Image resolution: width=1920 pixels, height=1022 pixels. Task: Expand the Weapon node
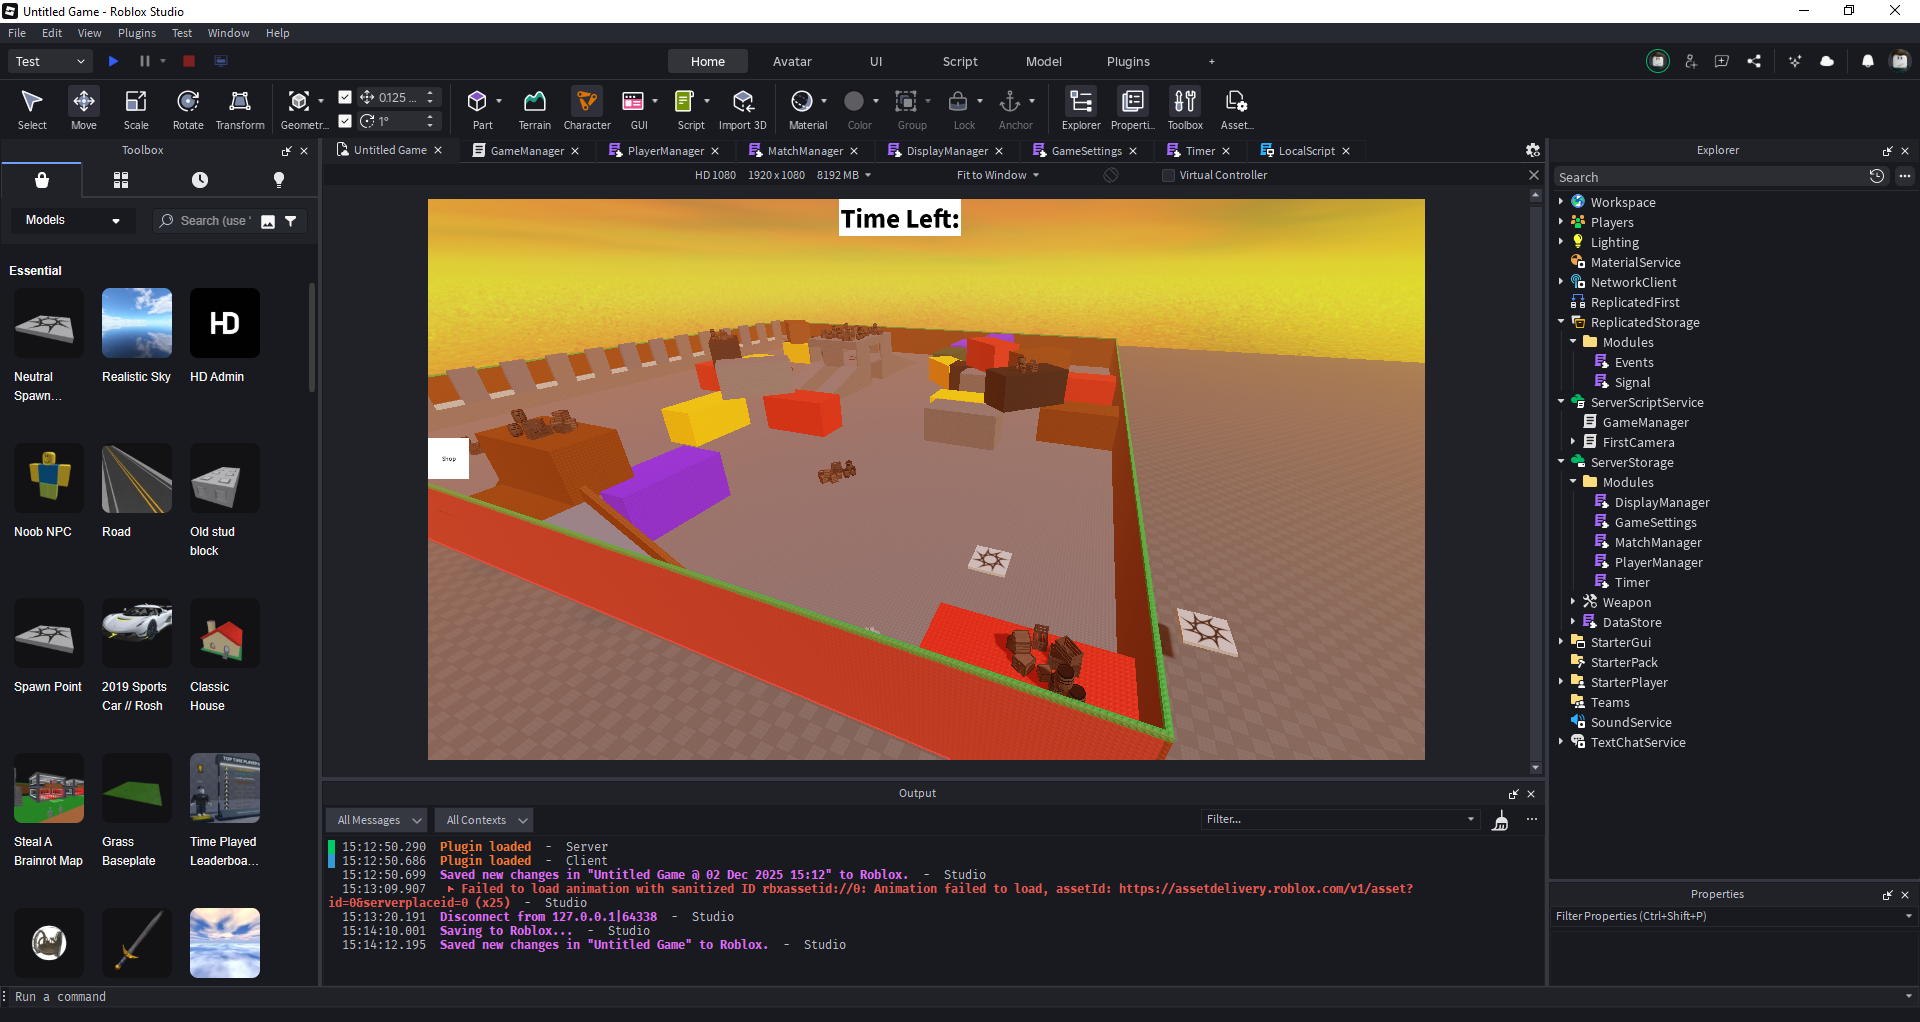(1572, 602)
